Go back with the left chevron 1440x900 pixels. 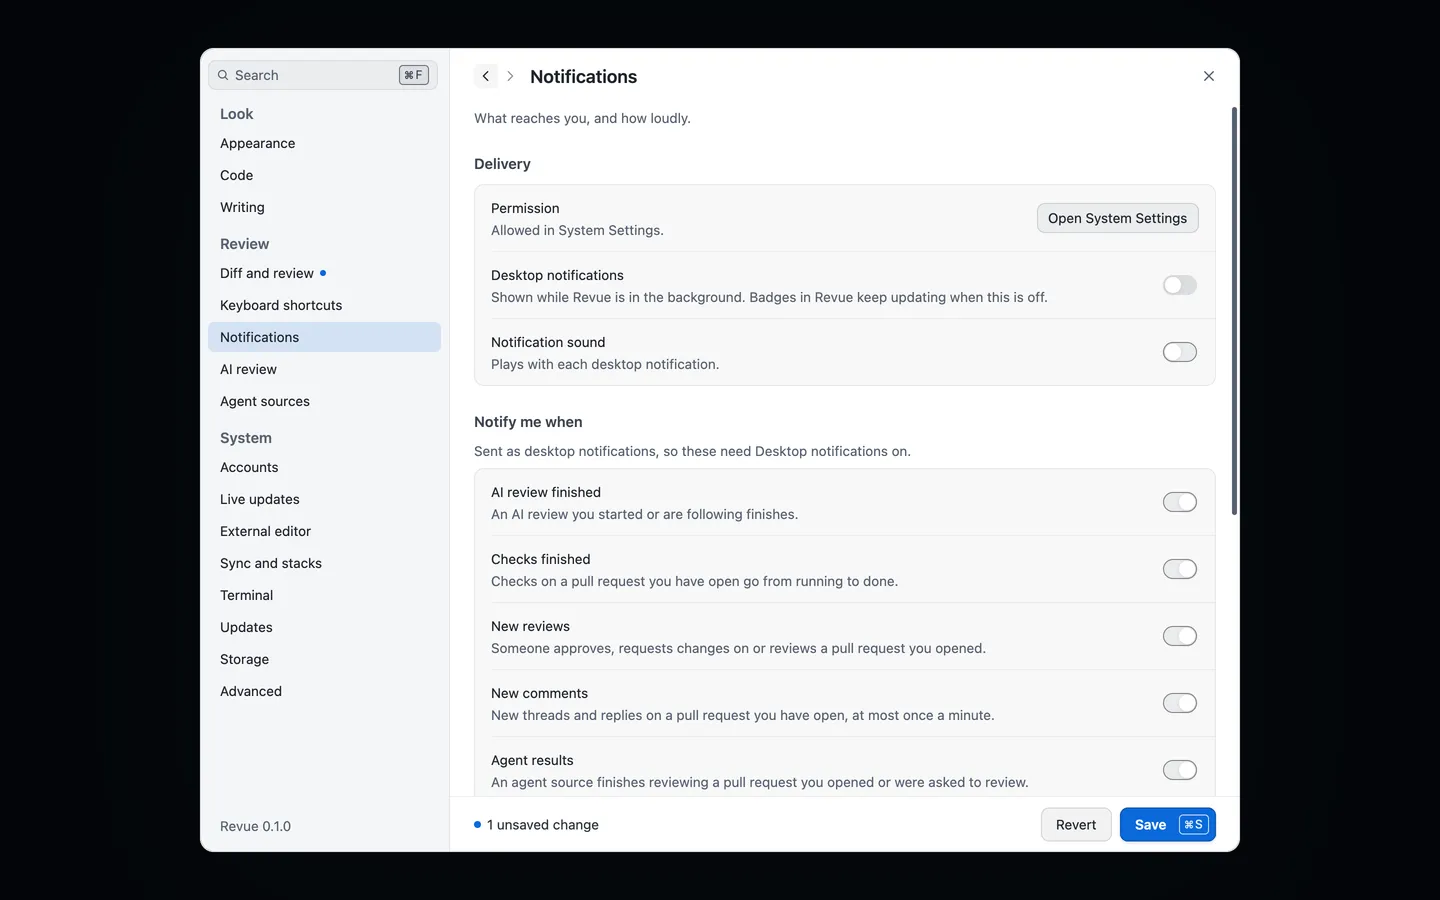click(486, 76)
